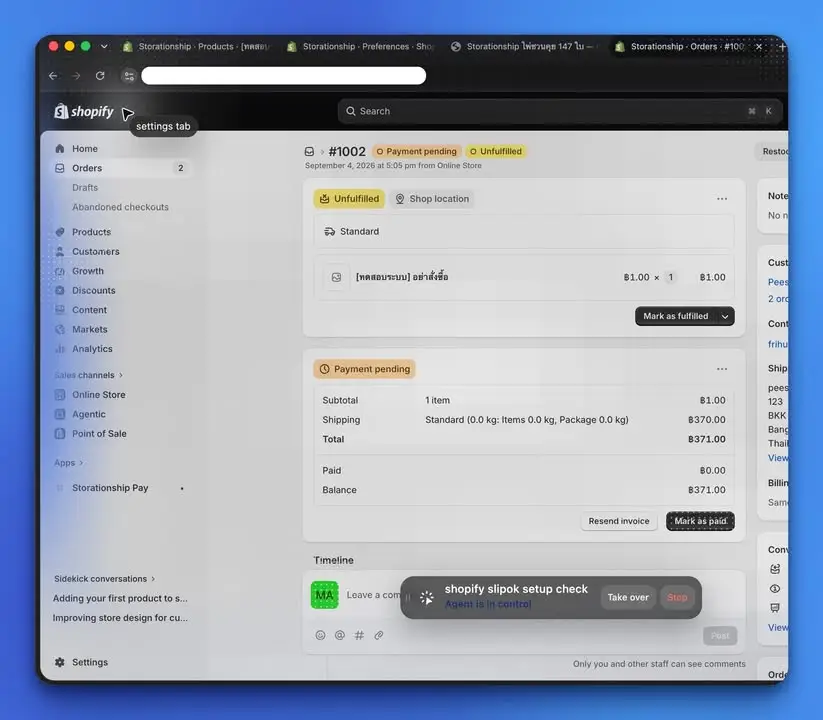Open a new browser tab
823x720 pixels.
point(782,47)
